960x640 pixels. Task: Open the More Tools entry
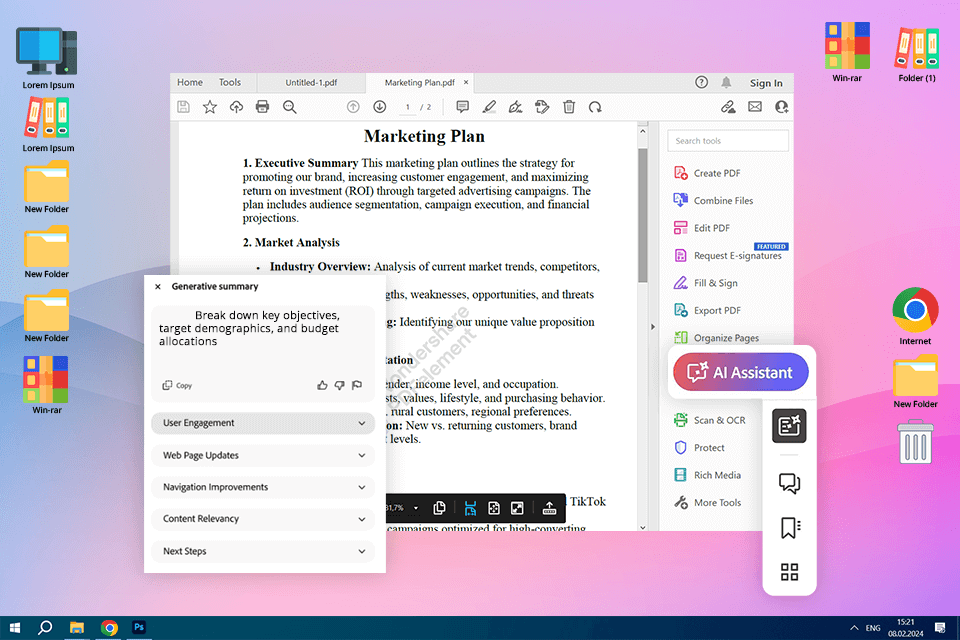coord(707,503)
